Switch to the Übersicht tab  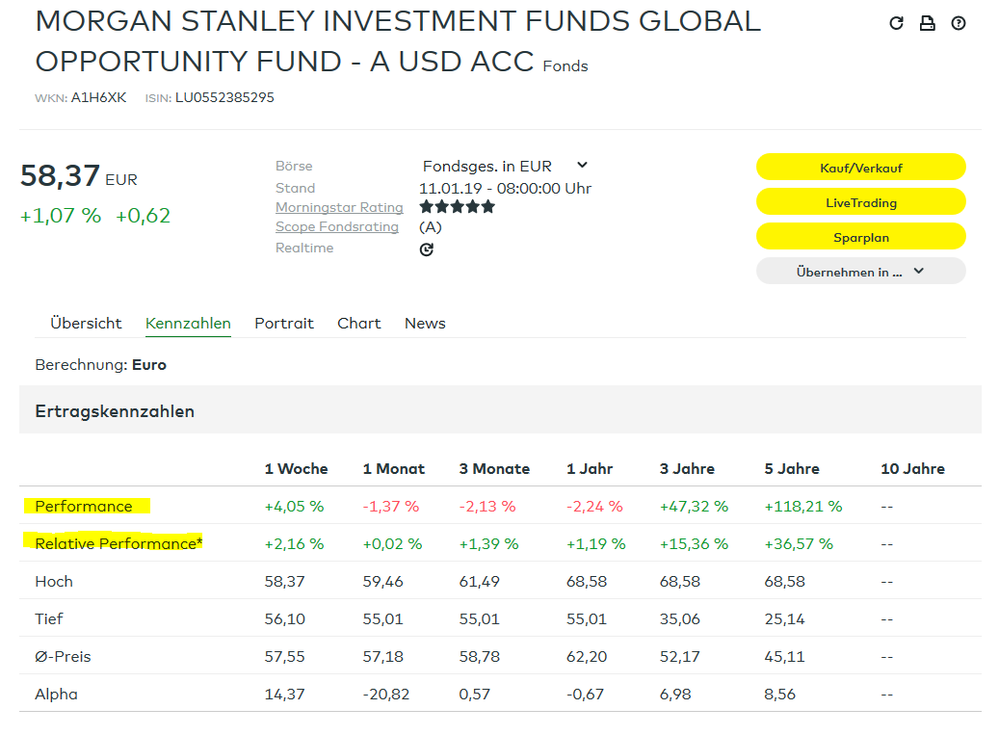click(x=86, y=323)
